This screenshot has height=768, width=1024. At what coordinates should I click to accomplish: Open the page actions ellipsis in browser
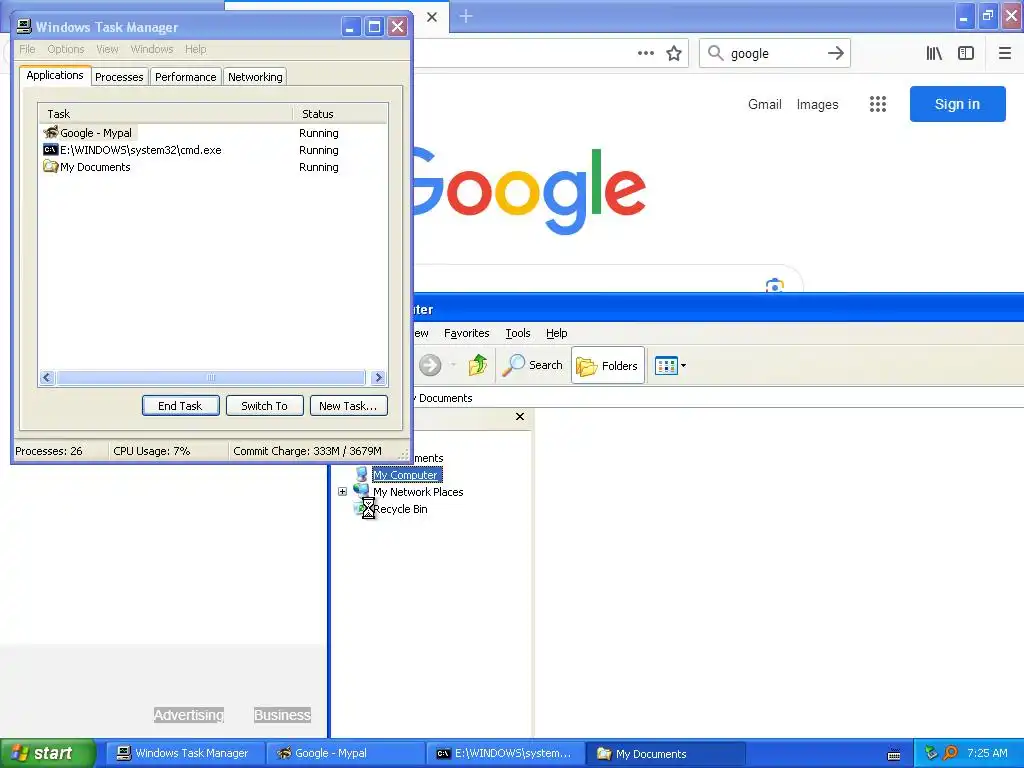click(x=645, y=53)
